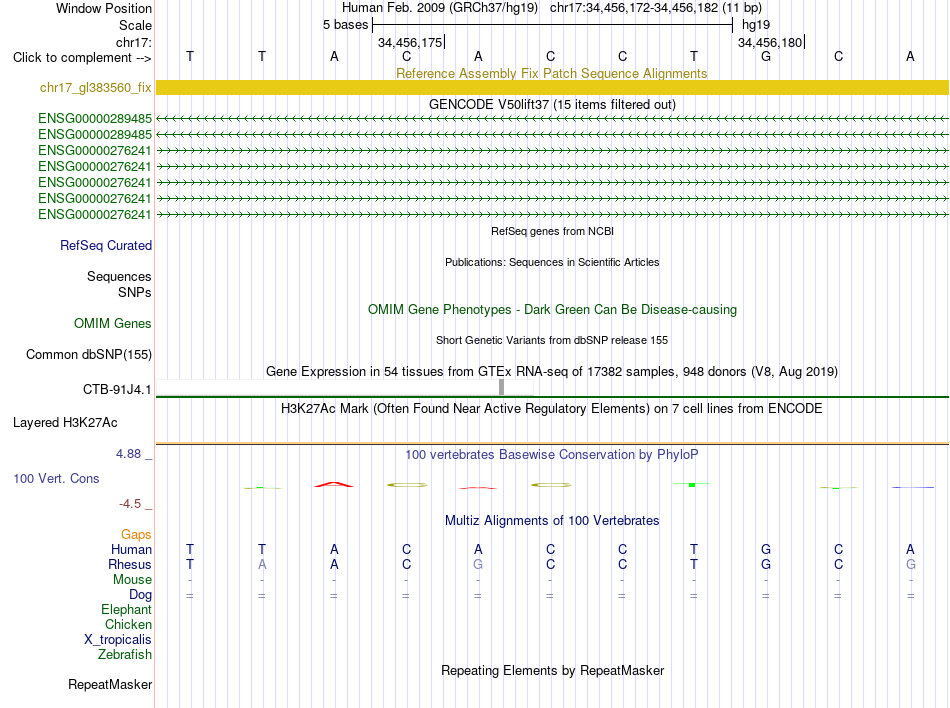The height and width of the screenshot is (708, 950).
Task: Click the 'chr17:34,456,172-34,456,182 (11 bp)' position text
Action: tap(656, 8)
